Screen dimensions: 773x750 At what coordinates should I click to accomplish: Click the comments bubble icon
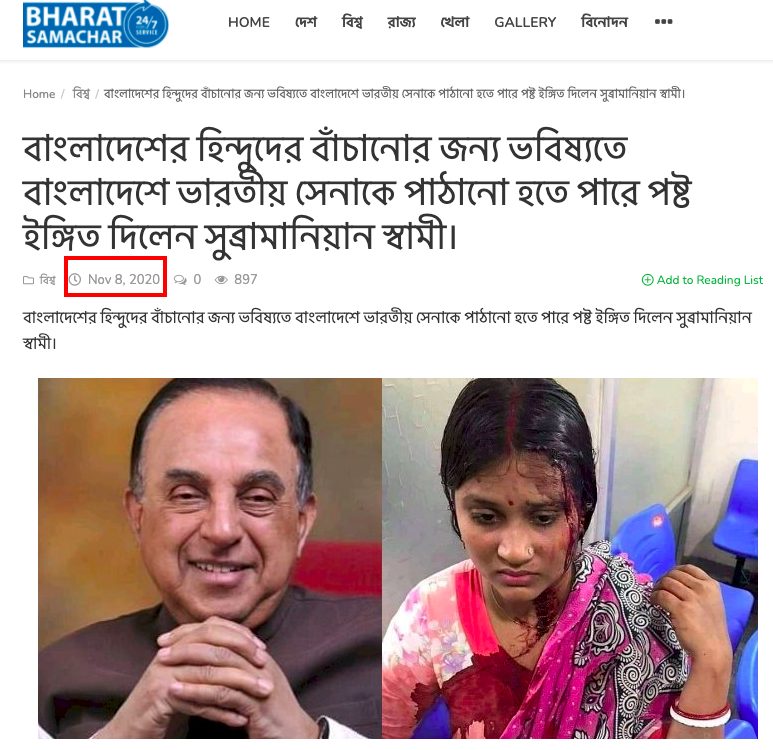tap(180, 280)
